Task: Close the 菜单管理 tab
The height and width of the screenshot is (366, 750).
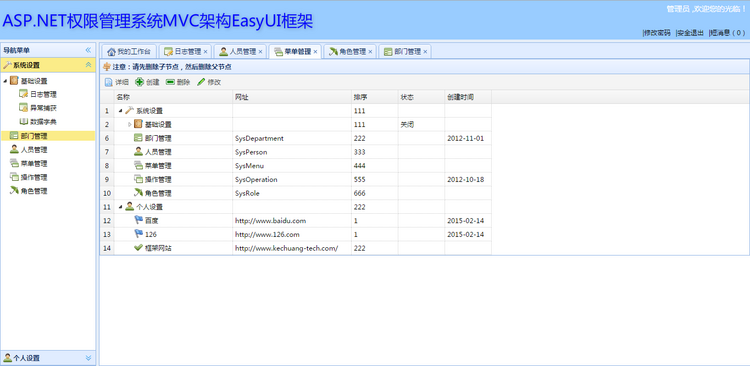Action: tap(316, 52)
